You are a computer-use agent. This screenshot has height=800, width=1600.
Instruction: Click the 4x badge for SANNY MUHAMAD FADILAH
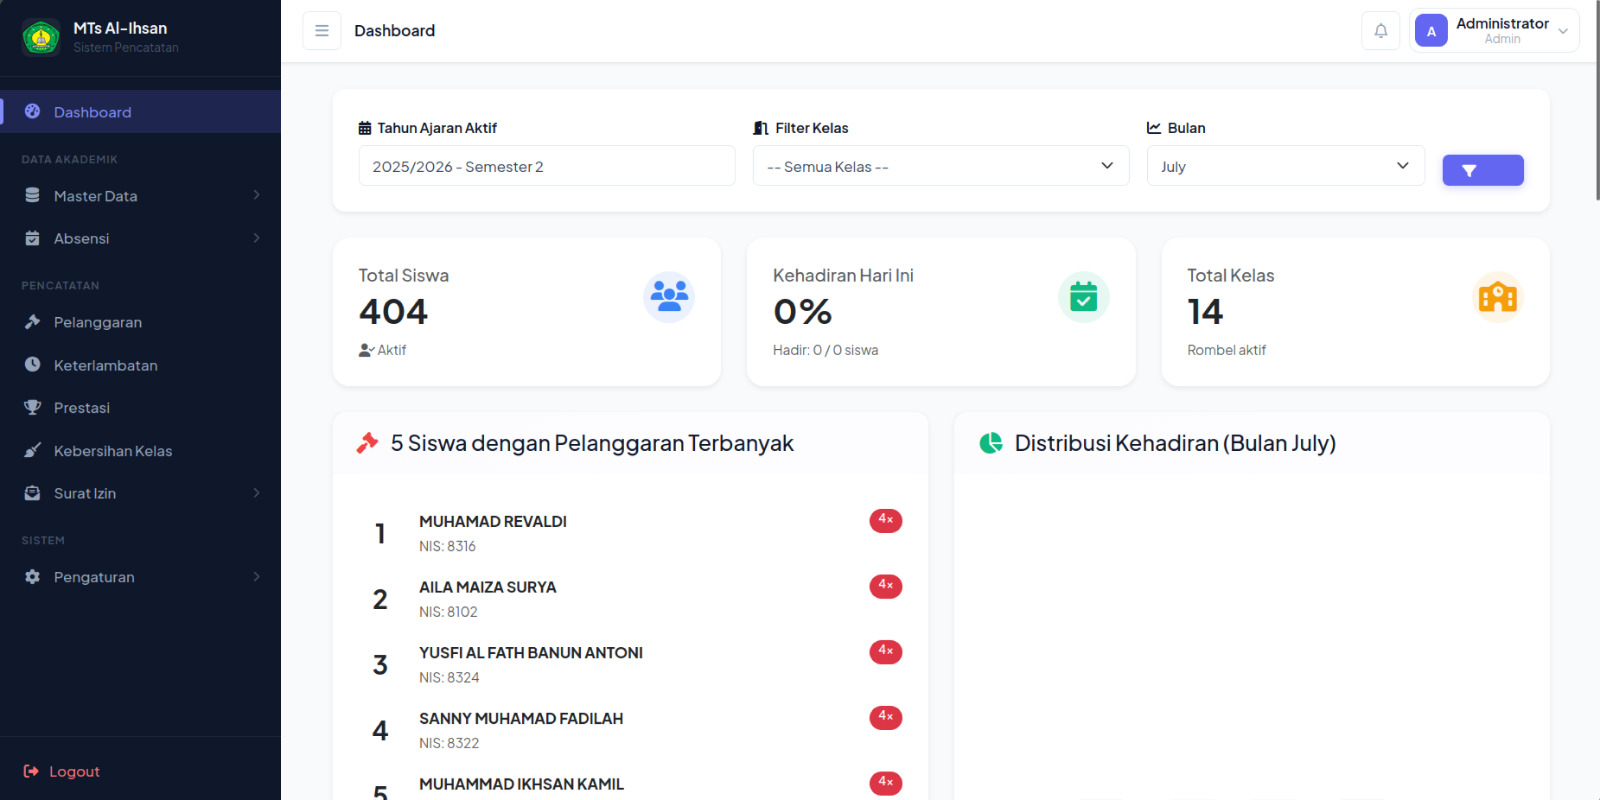click(886, 717)
